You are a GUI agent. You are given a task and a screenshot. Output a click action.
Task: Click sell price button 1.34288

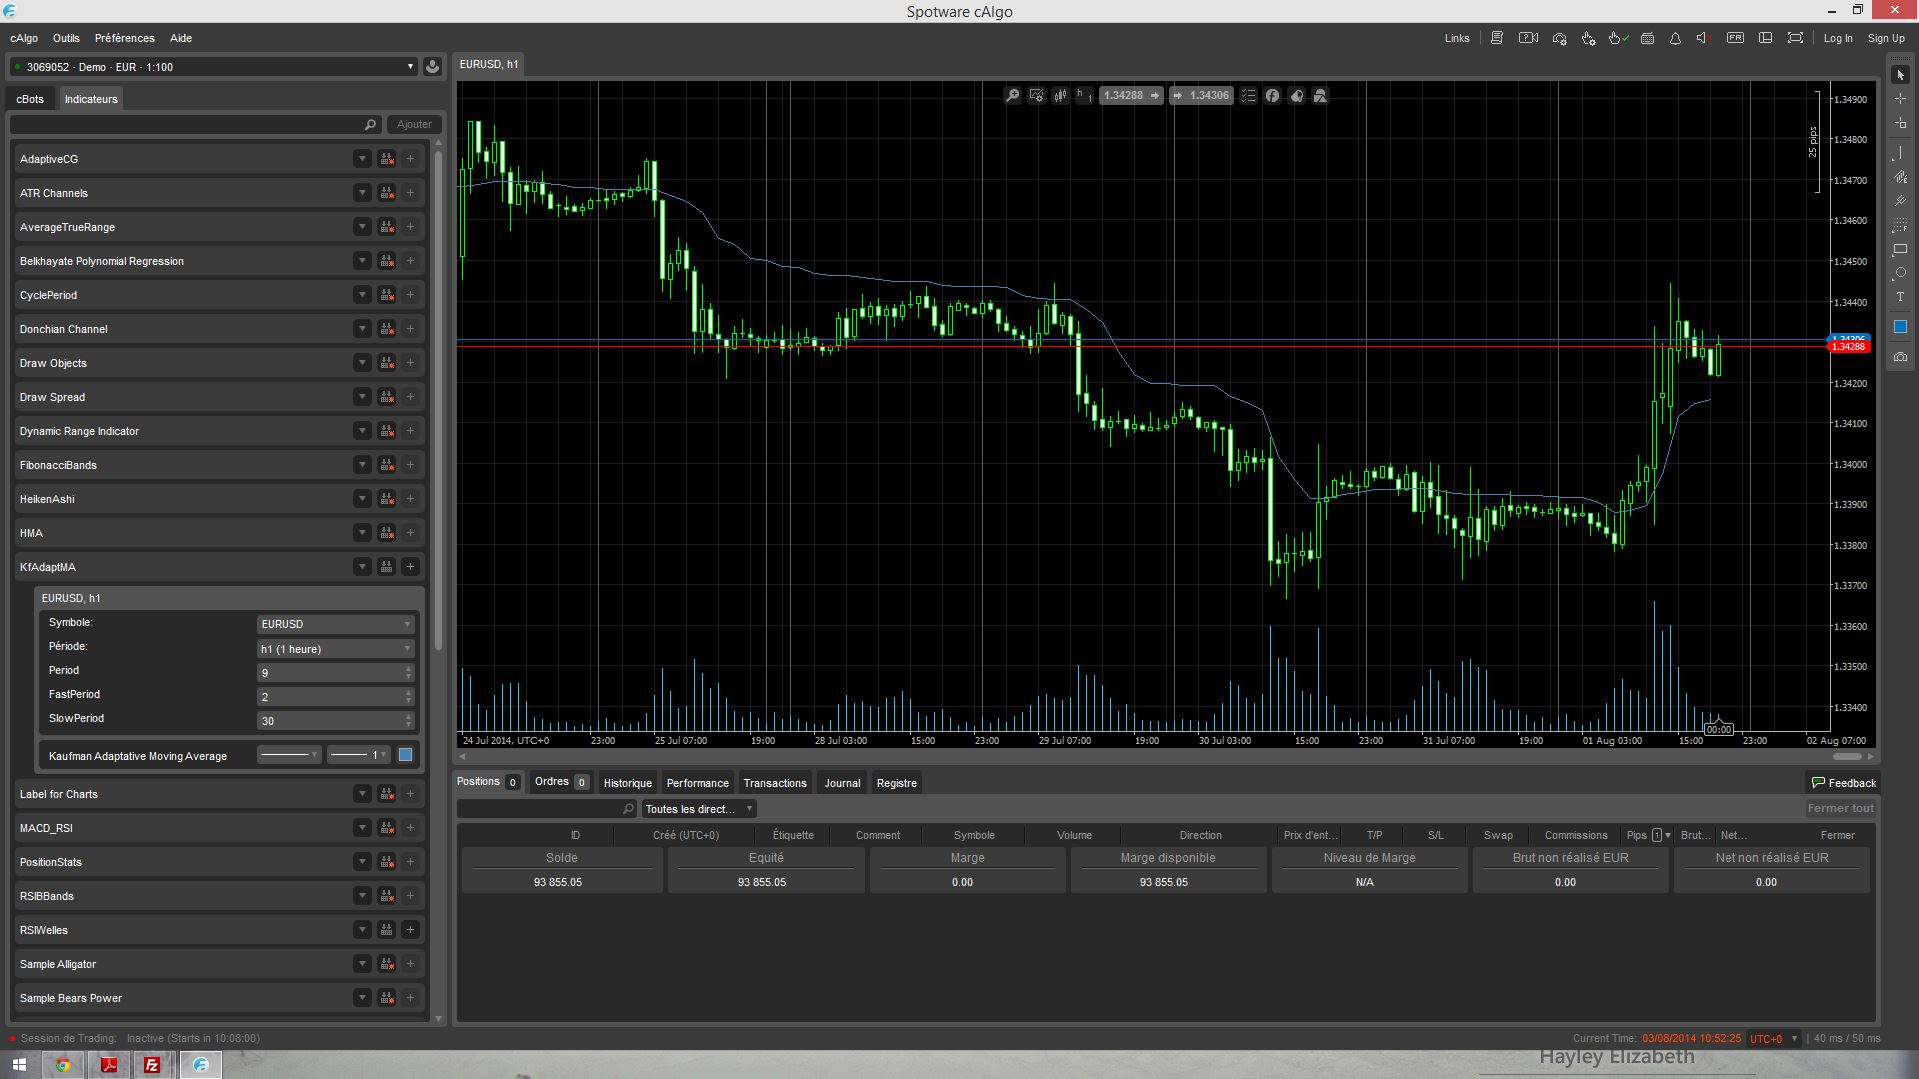pos(1131,96)
